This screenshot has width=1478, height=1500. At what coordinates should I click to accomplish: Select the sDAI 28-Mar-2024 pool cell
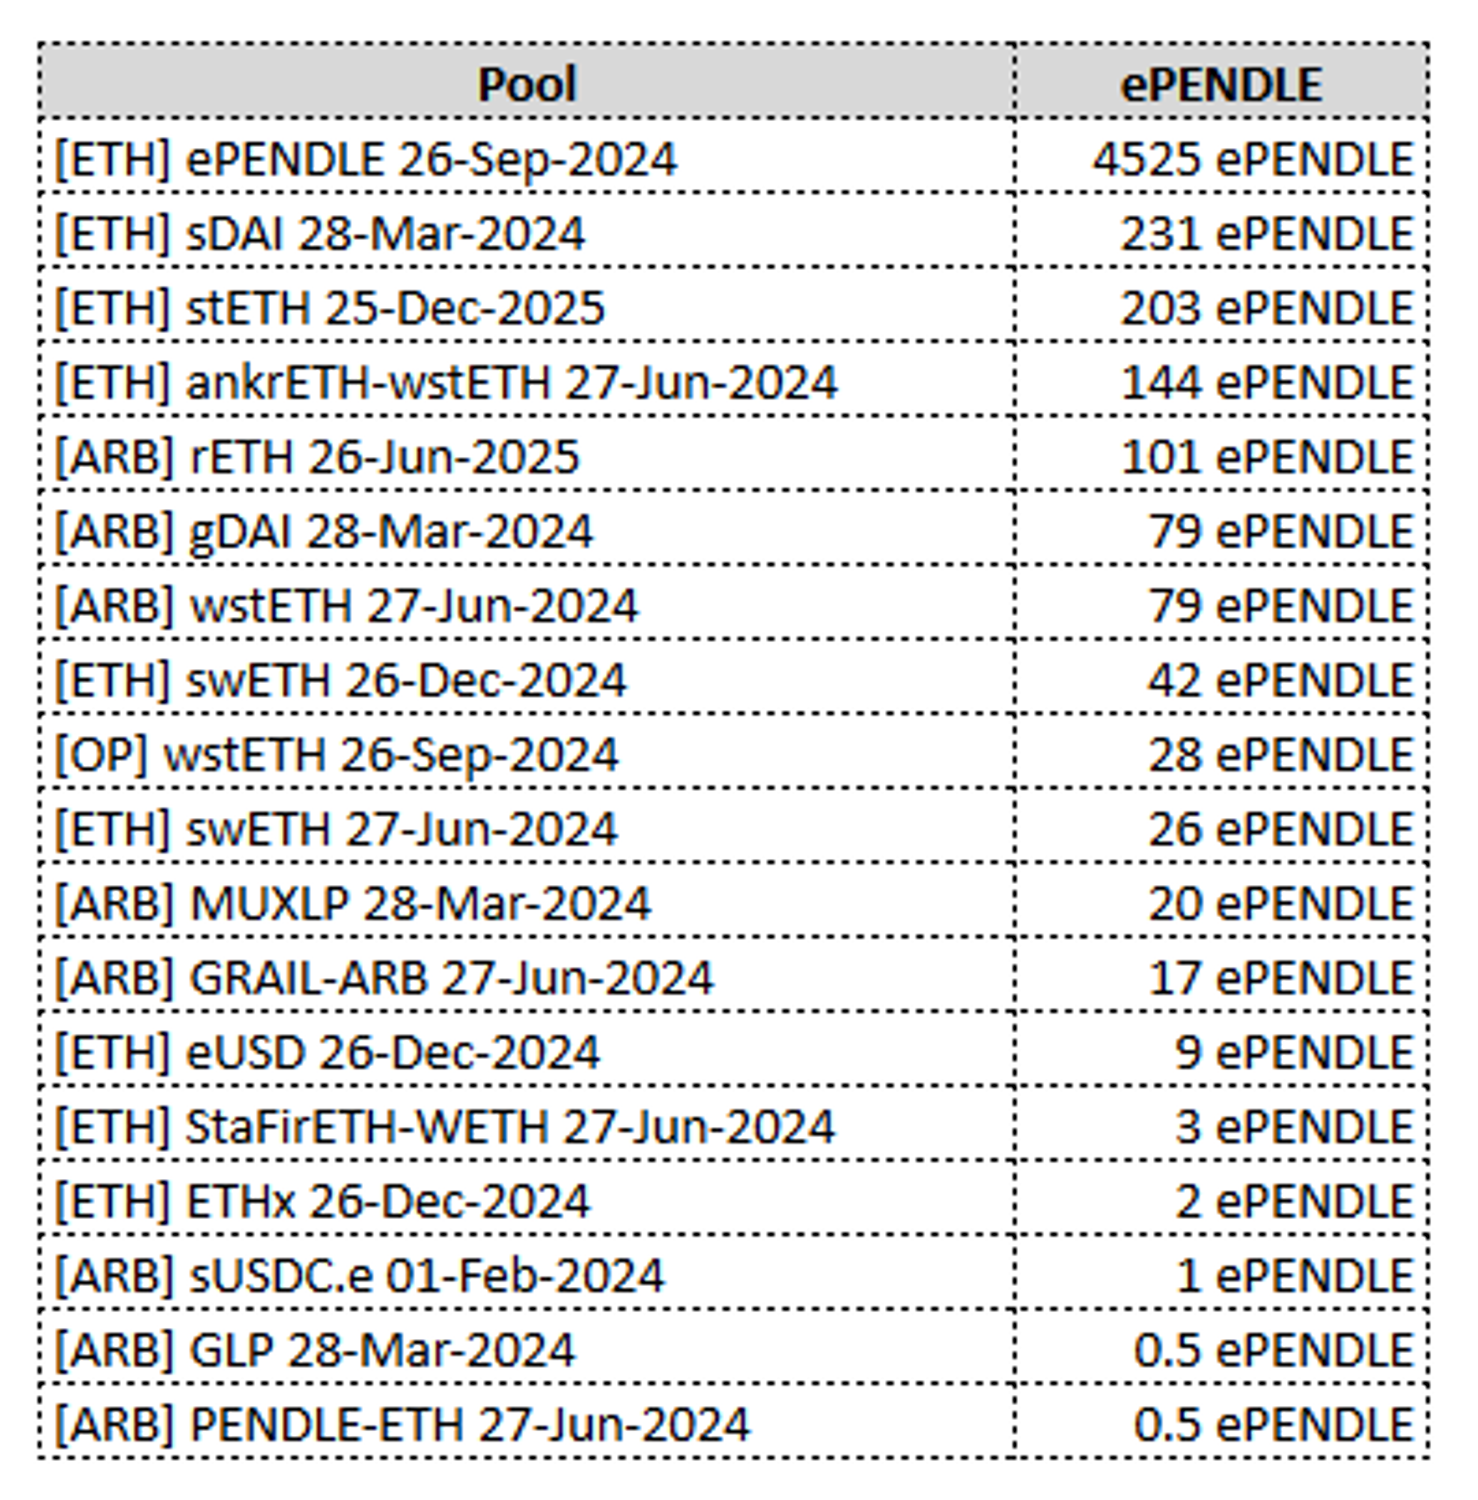[x=320, y=234]
